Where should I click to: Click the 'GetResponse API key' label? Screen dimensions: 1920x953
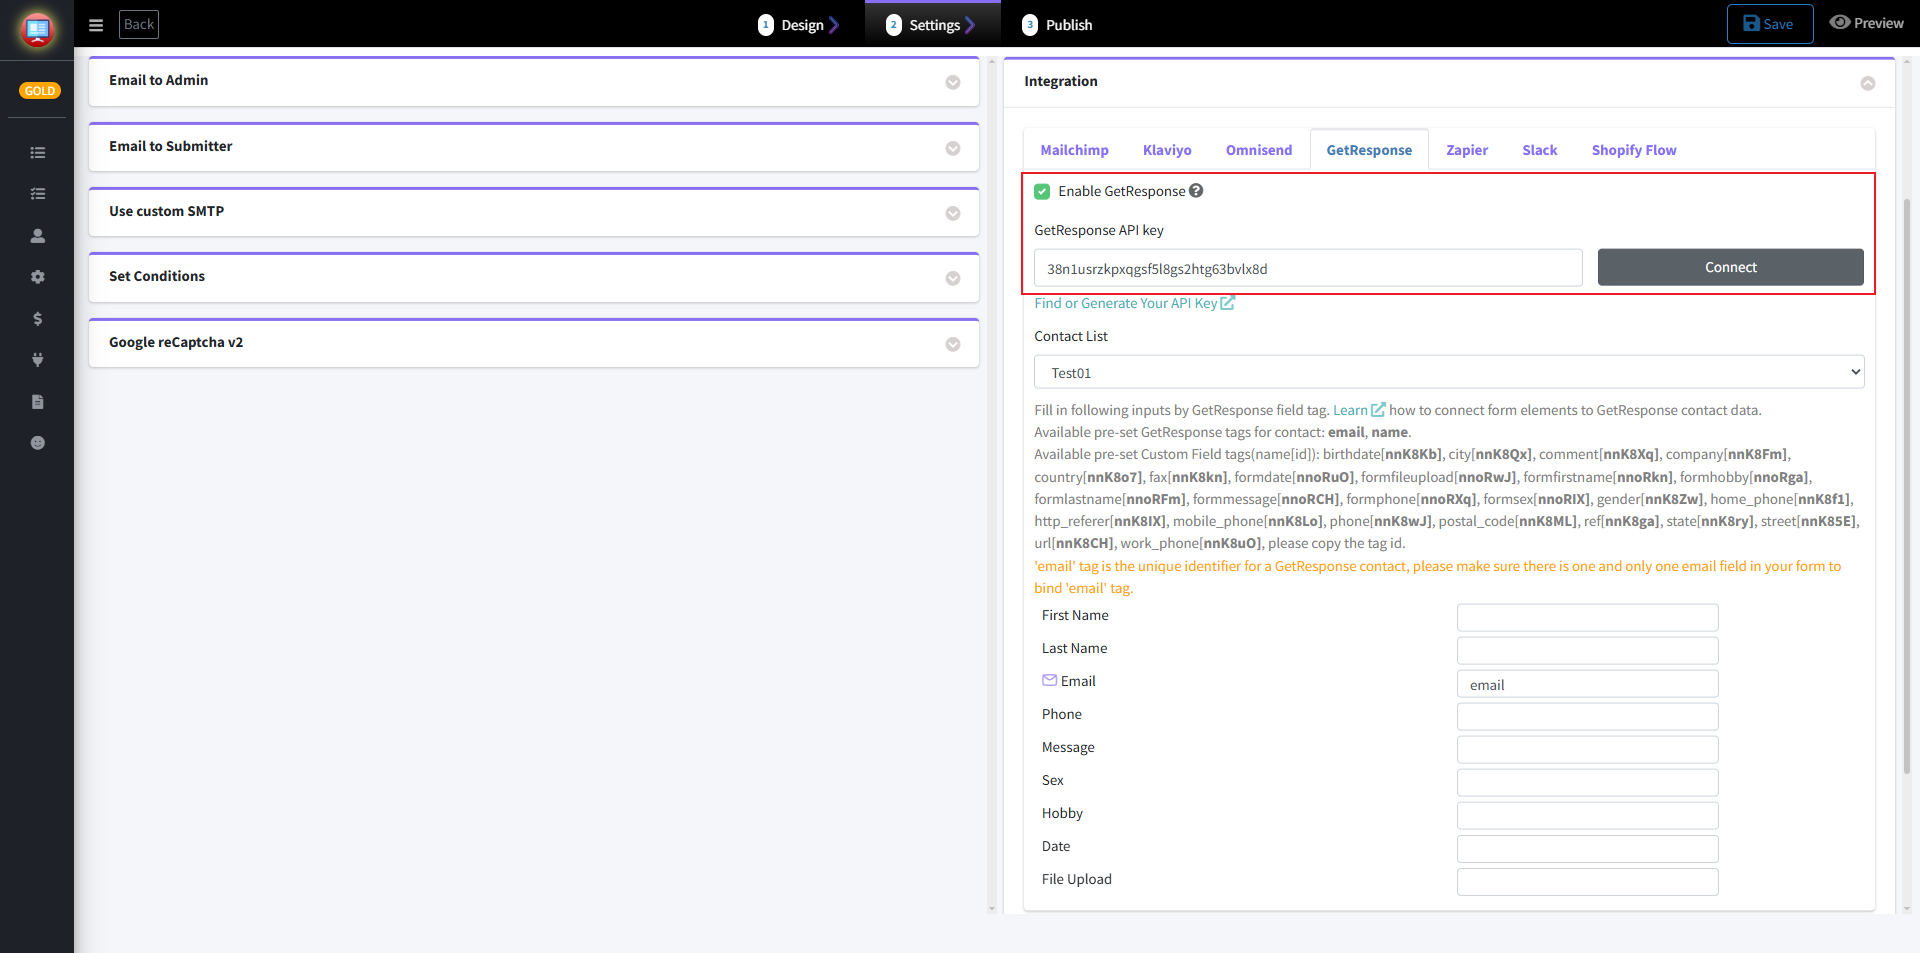tap(1099, 230)
